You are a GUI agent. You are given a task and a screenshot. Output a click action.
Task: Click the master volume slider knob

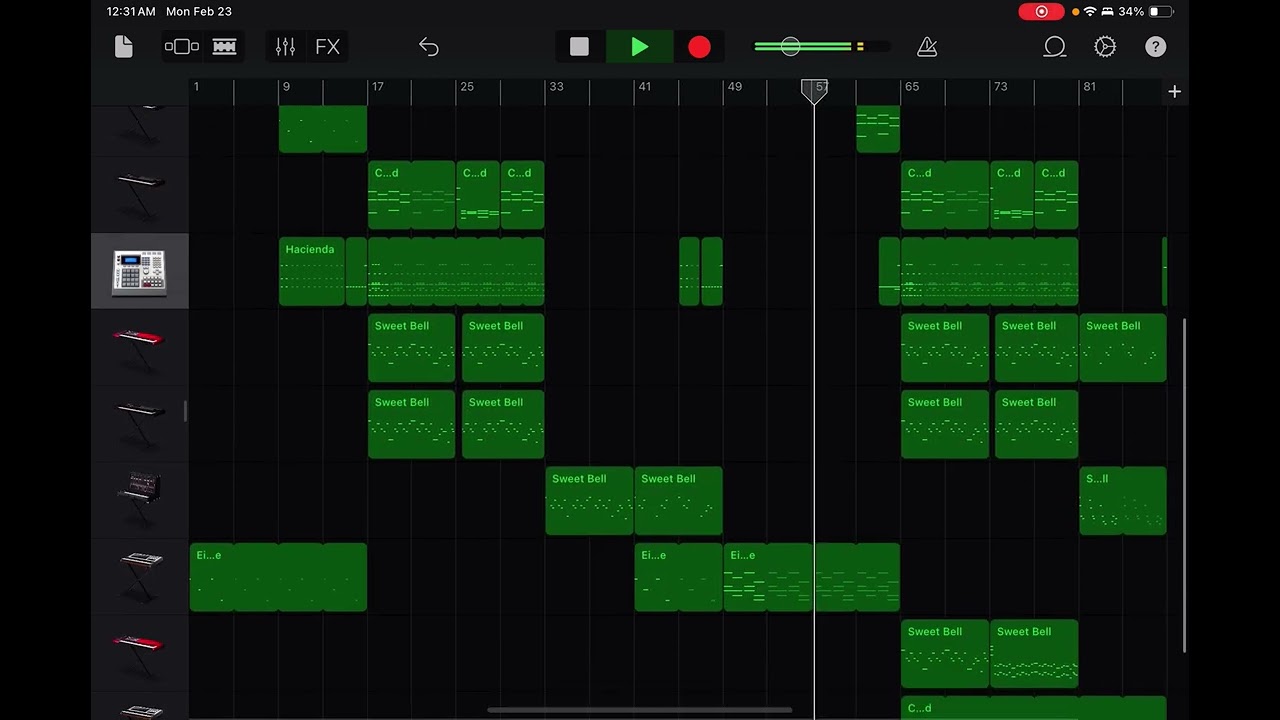(x=790, y=47)
